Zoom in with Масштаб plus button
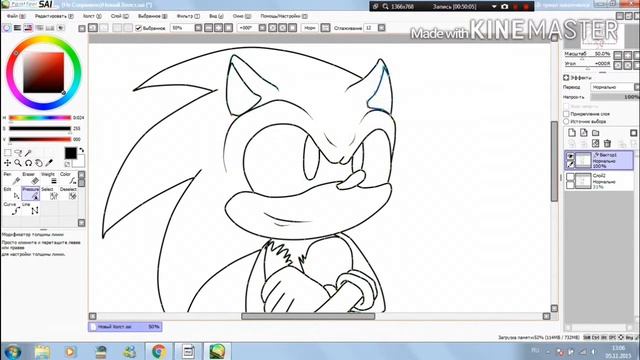This screenshot has width=640, height=360. (628, 55)
